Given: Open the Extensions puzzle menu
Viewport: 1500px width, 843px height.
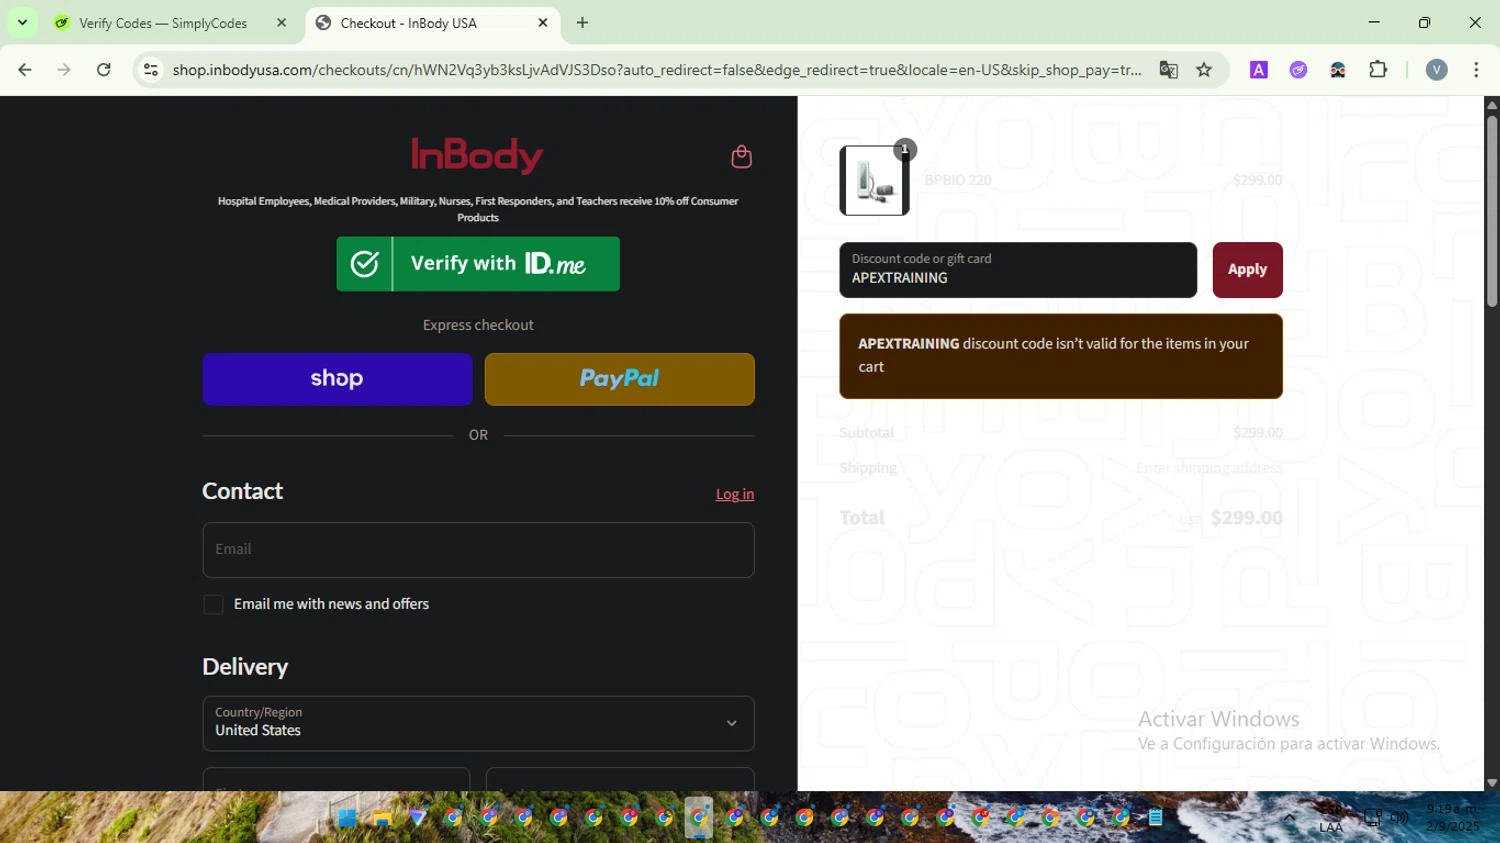Looking at the screenshot, I should click(1378, 70).
